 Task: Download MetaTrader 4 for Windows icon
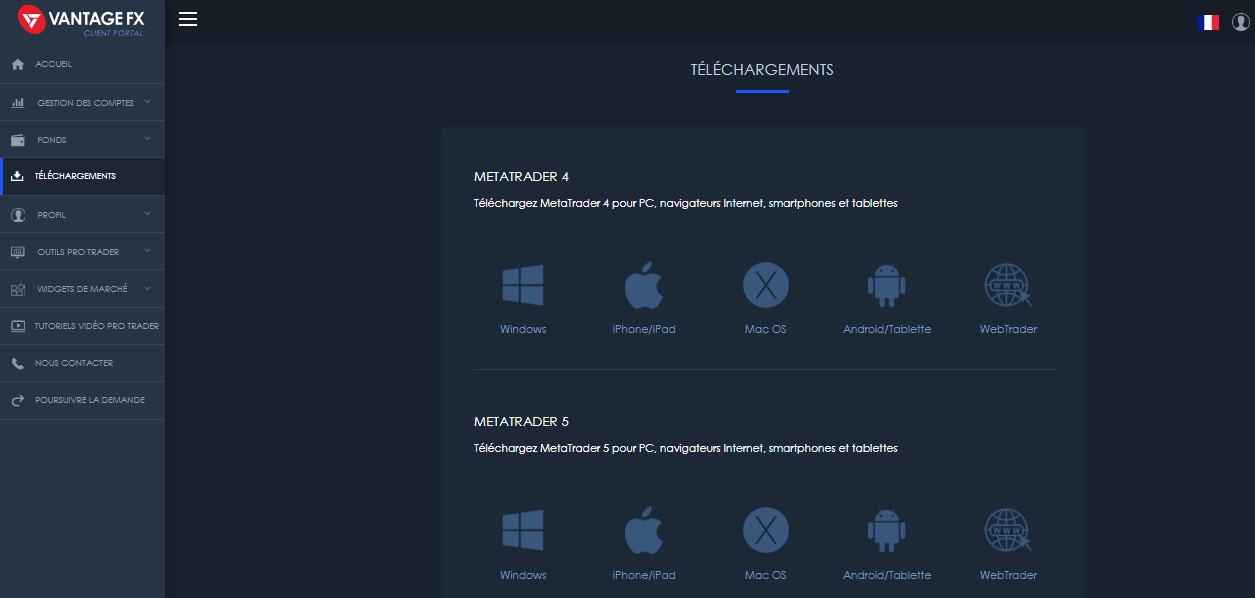tap(523, 285)
